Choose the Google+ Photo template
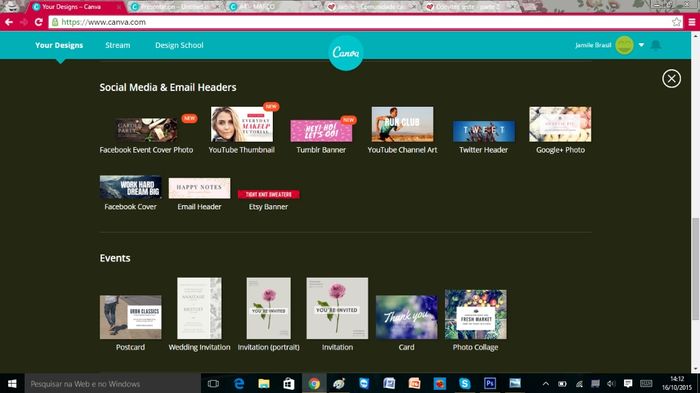This screenshot has height=393, width=700. click(x=560, y=124)
